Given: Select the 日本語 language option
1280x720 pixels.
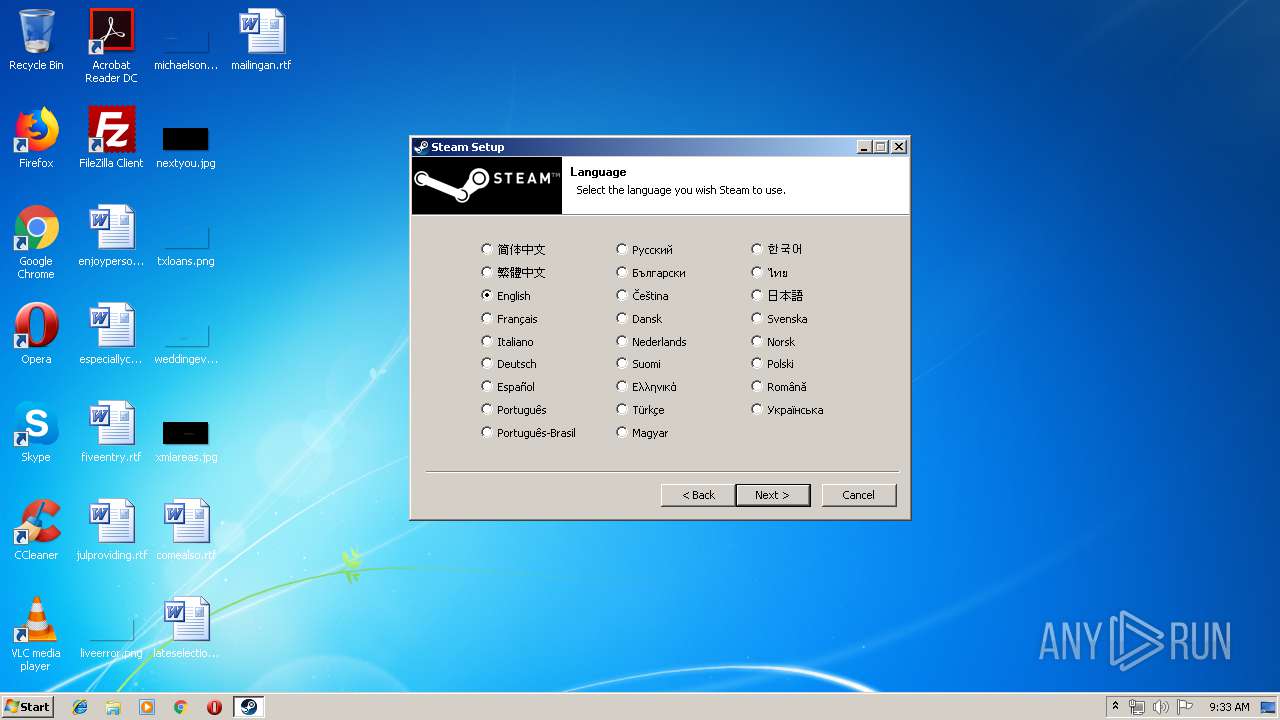Looking at the screenshot, I should click(778, 296).
